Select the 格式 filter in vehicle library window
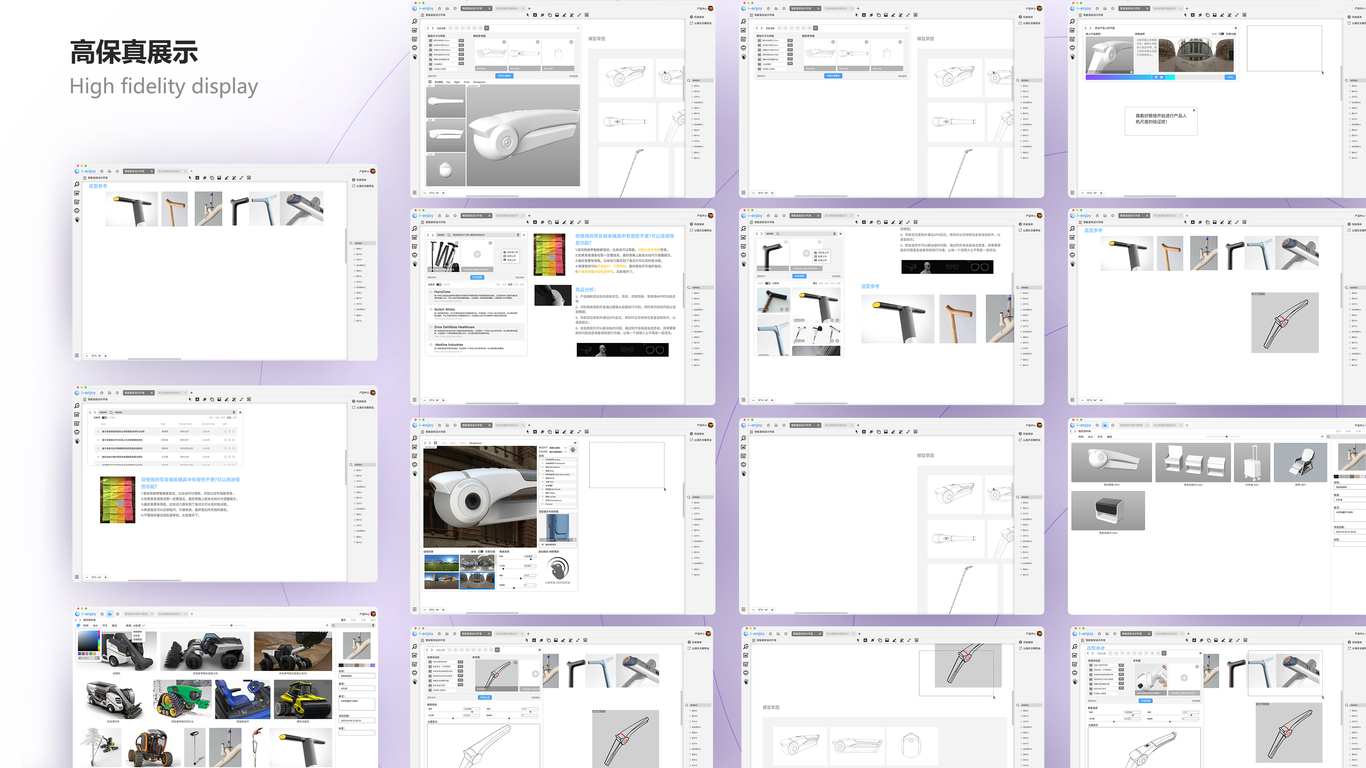Viewport: 1366px width, 768px height. (x=114, y=626)
